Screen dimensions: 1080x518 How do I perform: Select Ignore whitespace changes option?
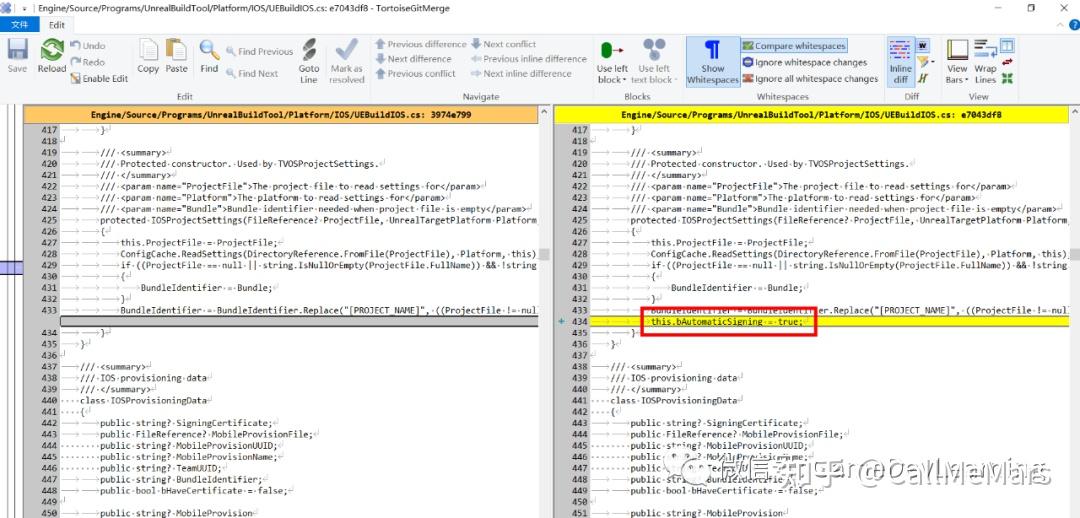tap(805, 62)
